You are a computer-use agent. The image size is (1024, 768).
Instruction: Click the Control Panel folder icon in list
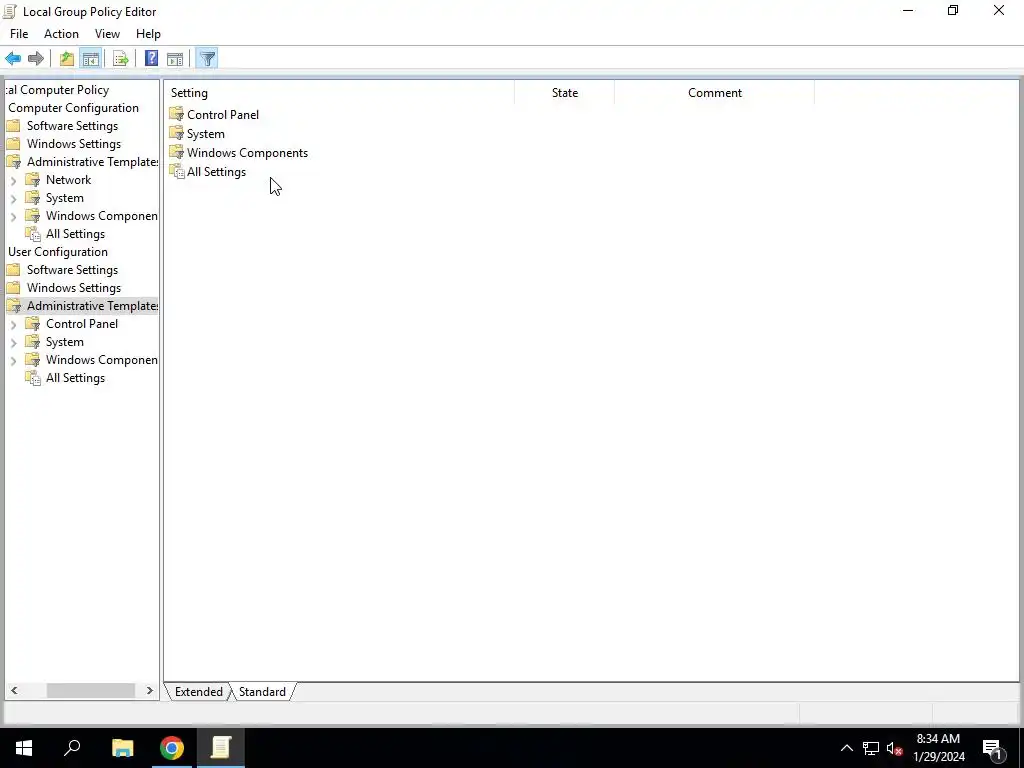point(176,114)
